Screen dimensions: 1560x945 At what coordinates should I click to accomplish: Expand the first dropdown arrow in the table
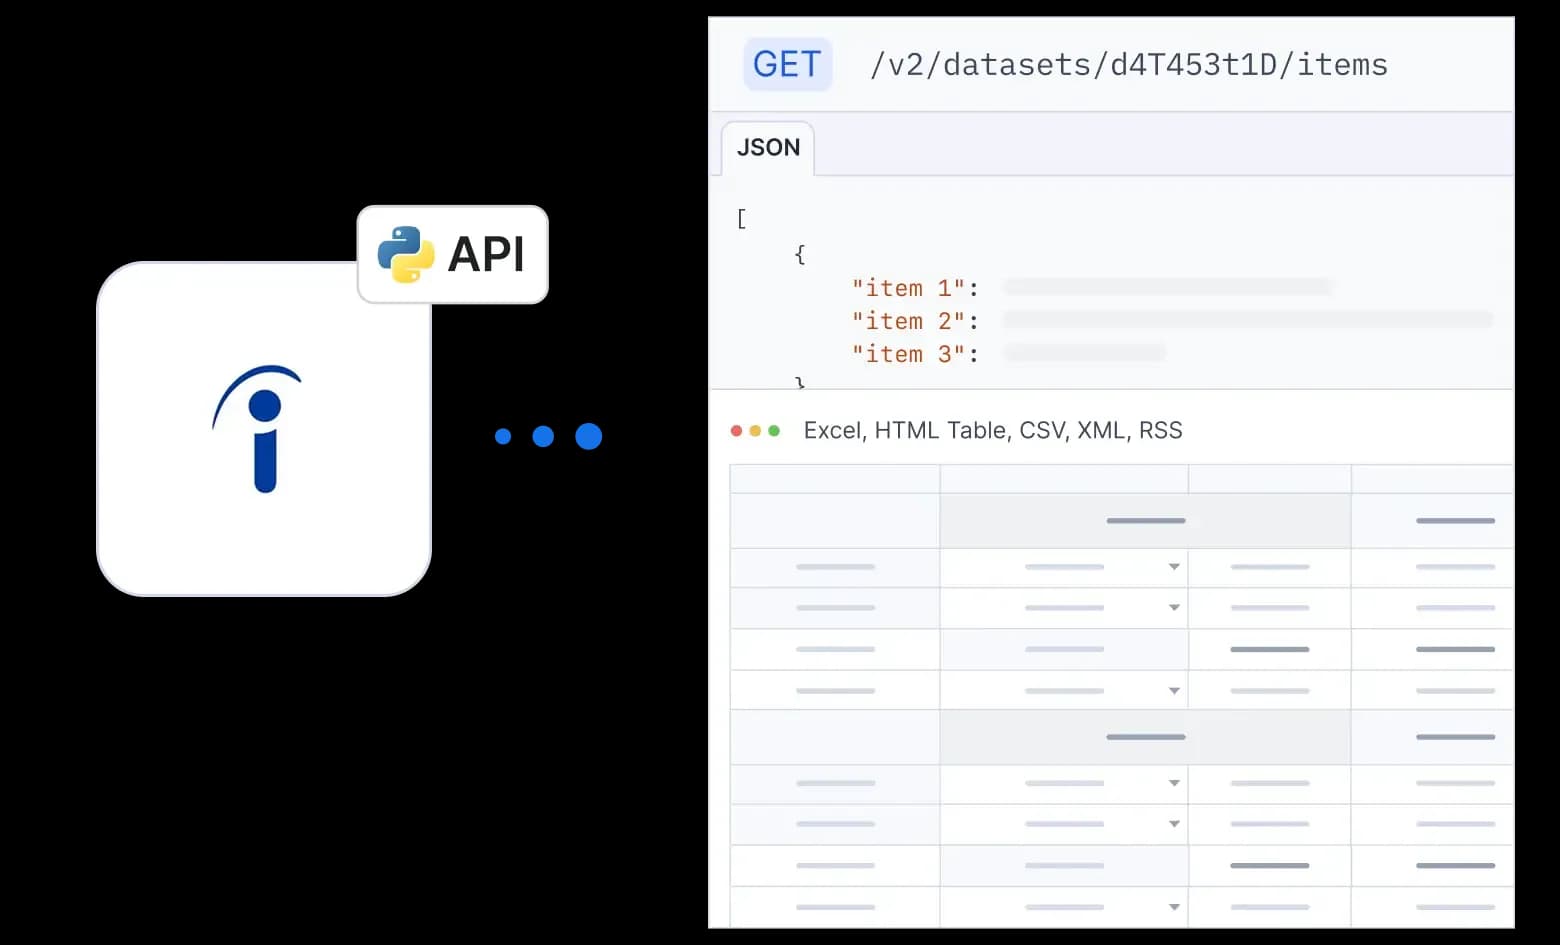[1174, 567]
